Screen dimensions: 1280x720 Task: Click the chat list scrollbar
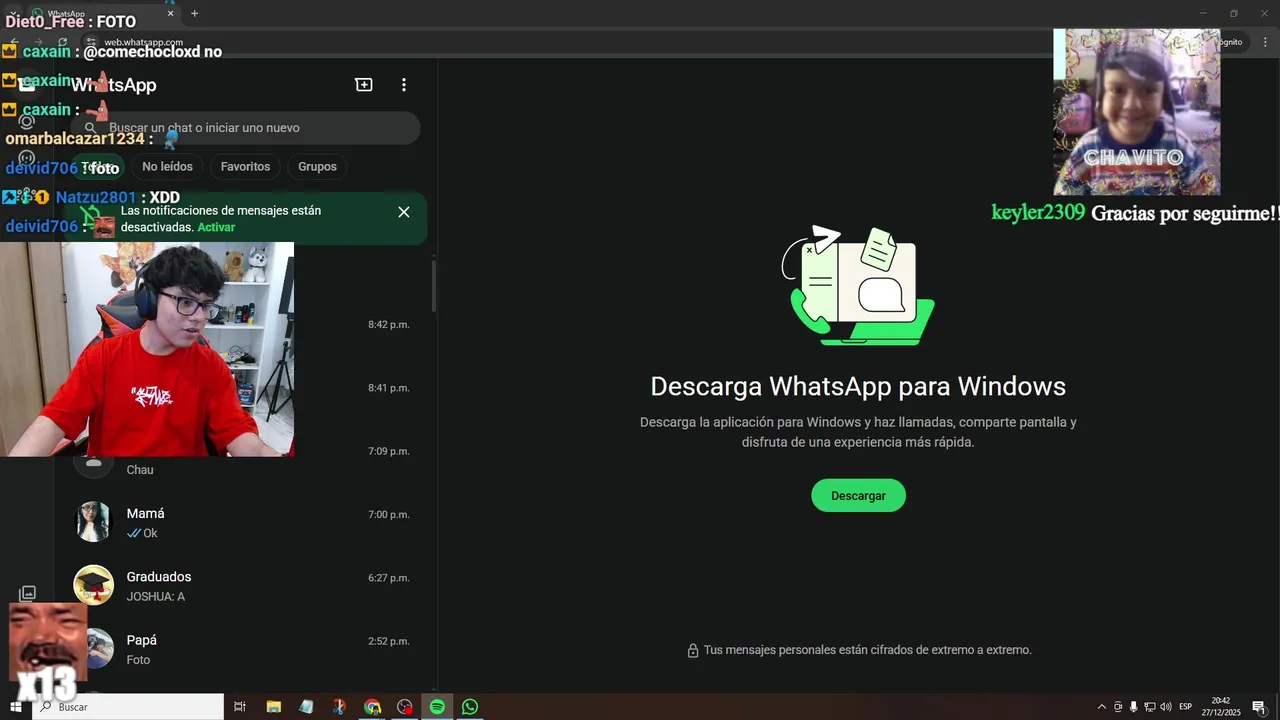point(433,284)
